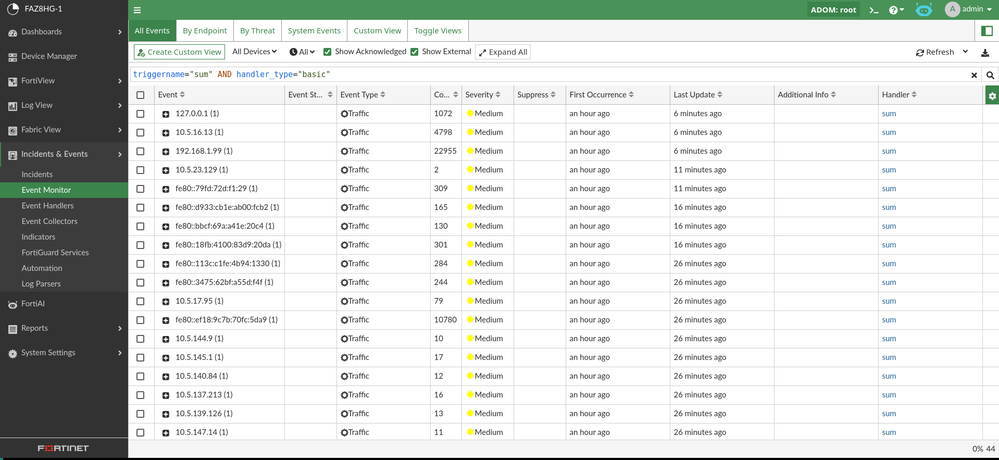Click the Expand All button

(503, 52)
